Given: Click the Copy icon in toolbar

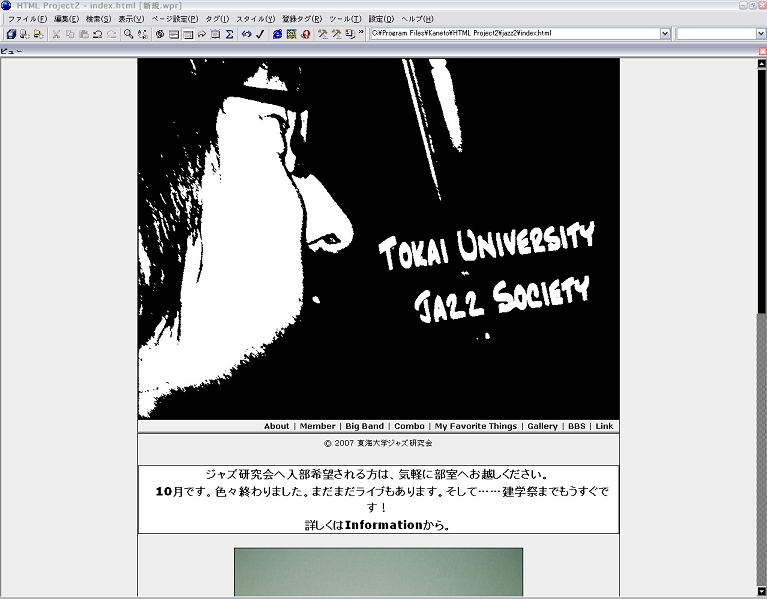Looking at the screenshot, I should (70, 34).
